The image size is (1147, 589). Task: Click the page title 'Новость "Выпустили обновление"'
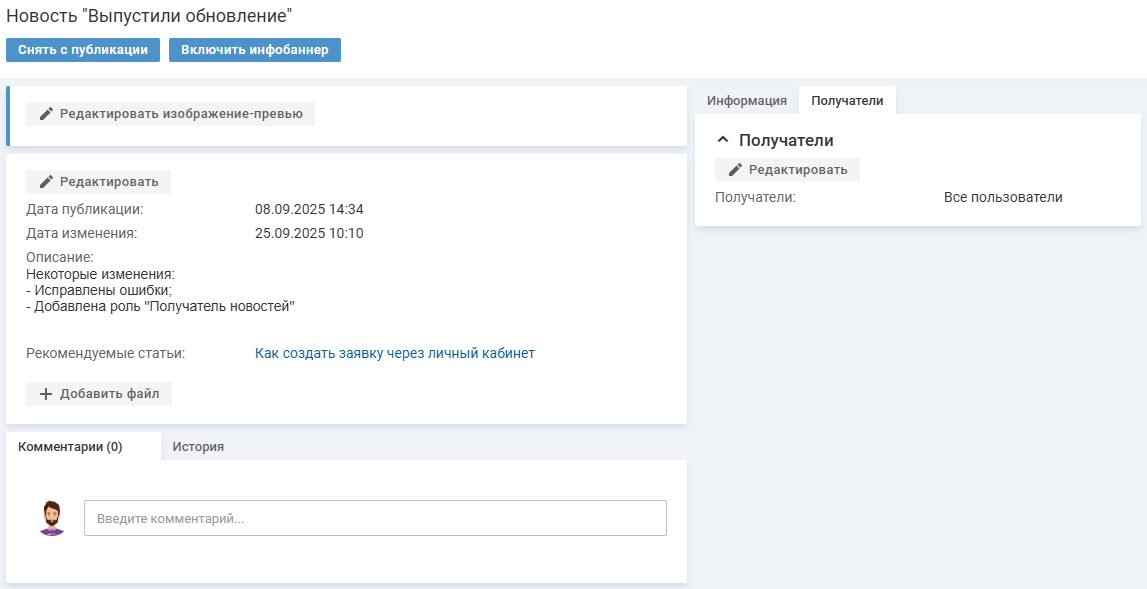point(149,16)
